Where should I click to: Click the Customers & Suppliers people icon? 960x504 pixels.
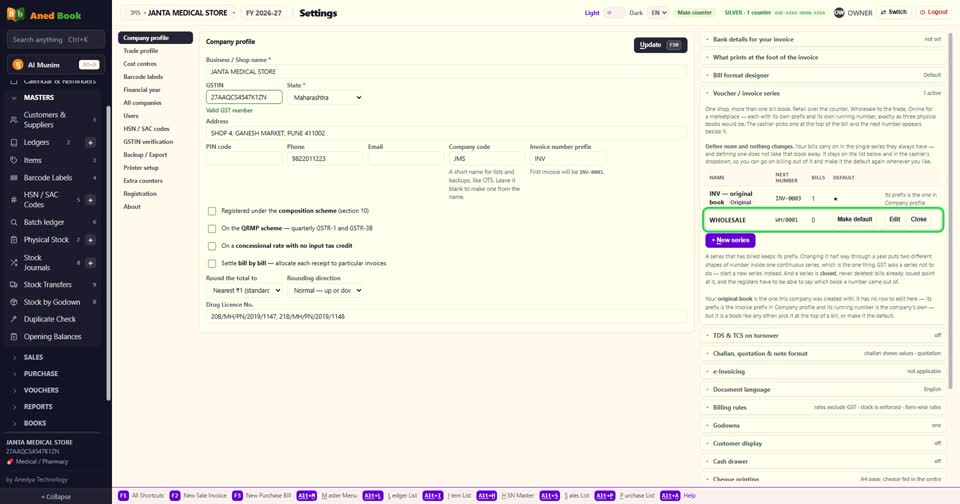tap(13, 119)
